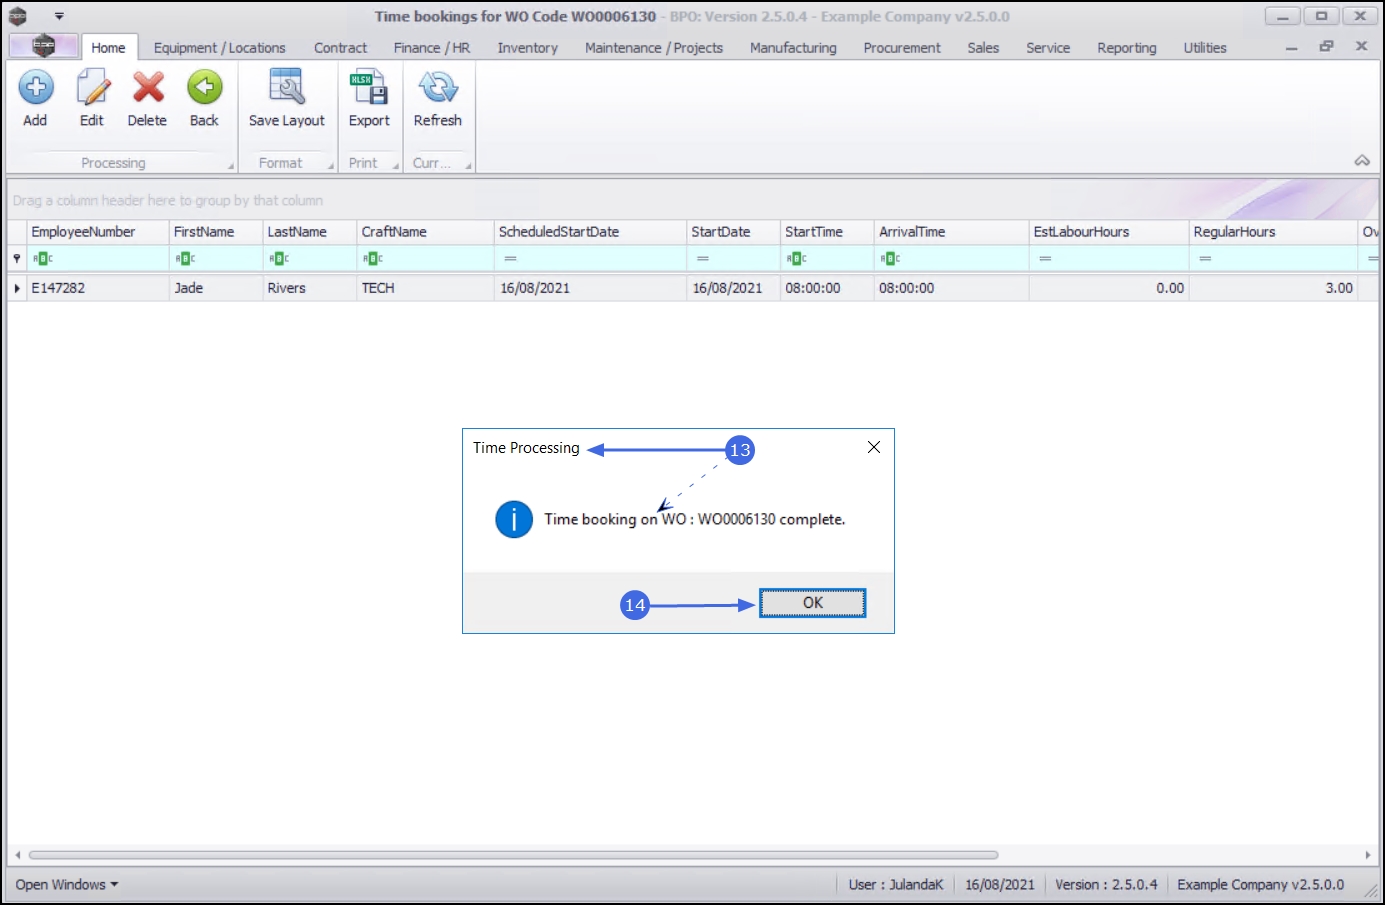Sort by the LastName column header
The width and height of the screenshot is (1385, 905).
coord(310,232)
